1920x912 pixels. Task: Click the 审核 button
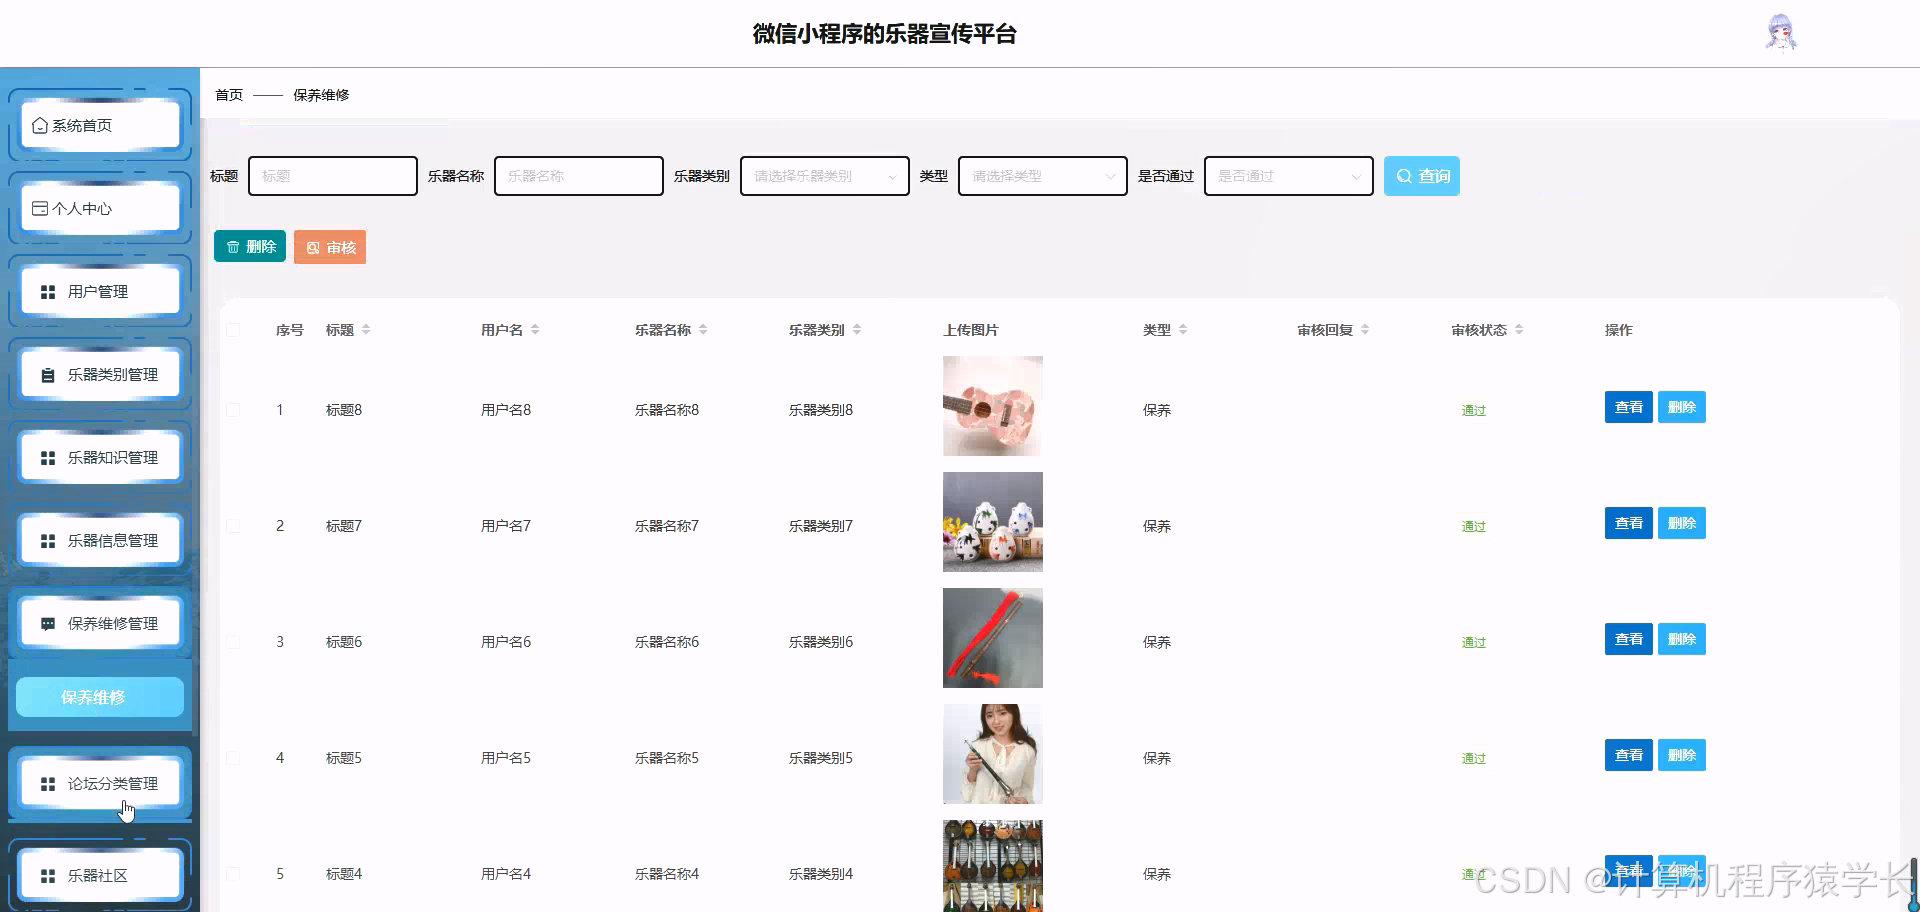point(330,246)
